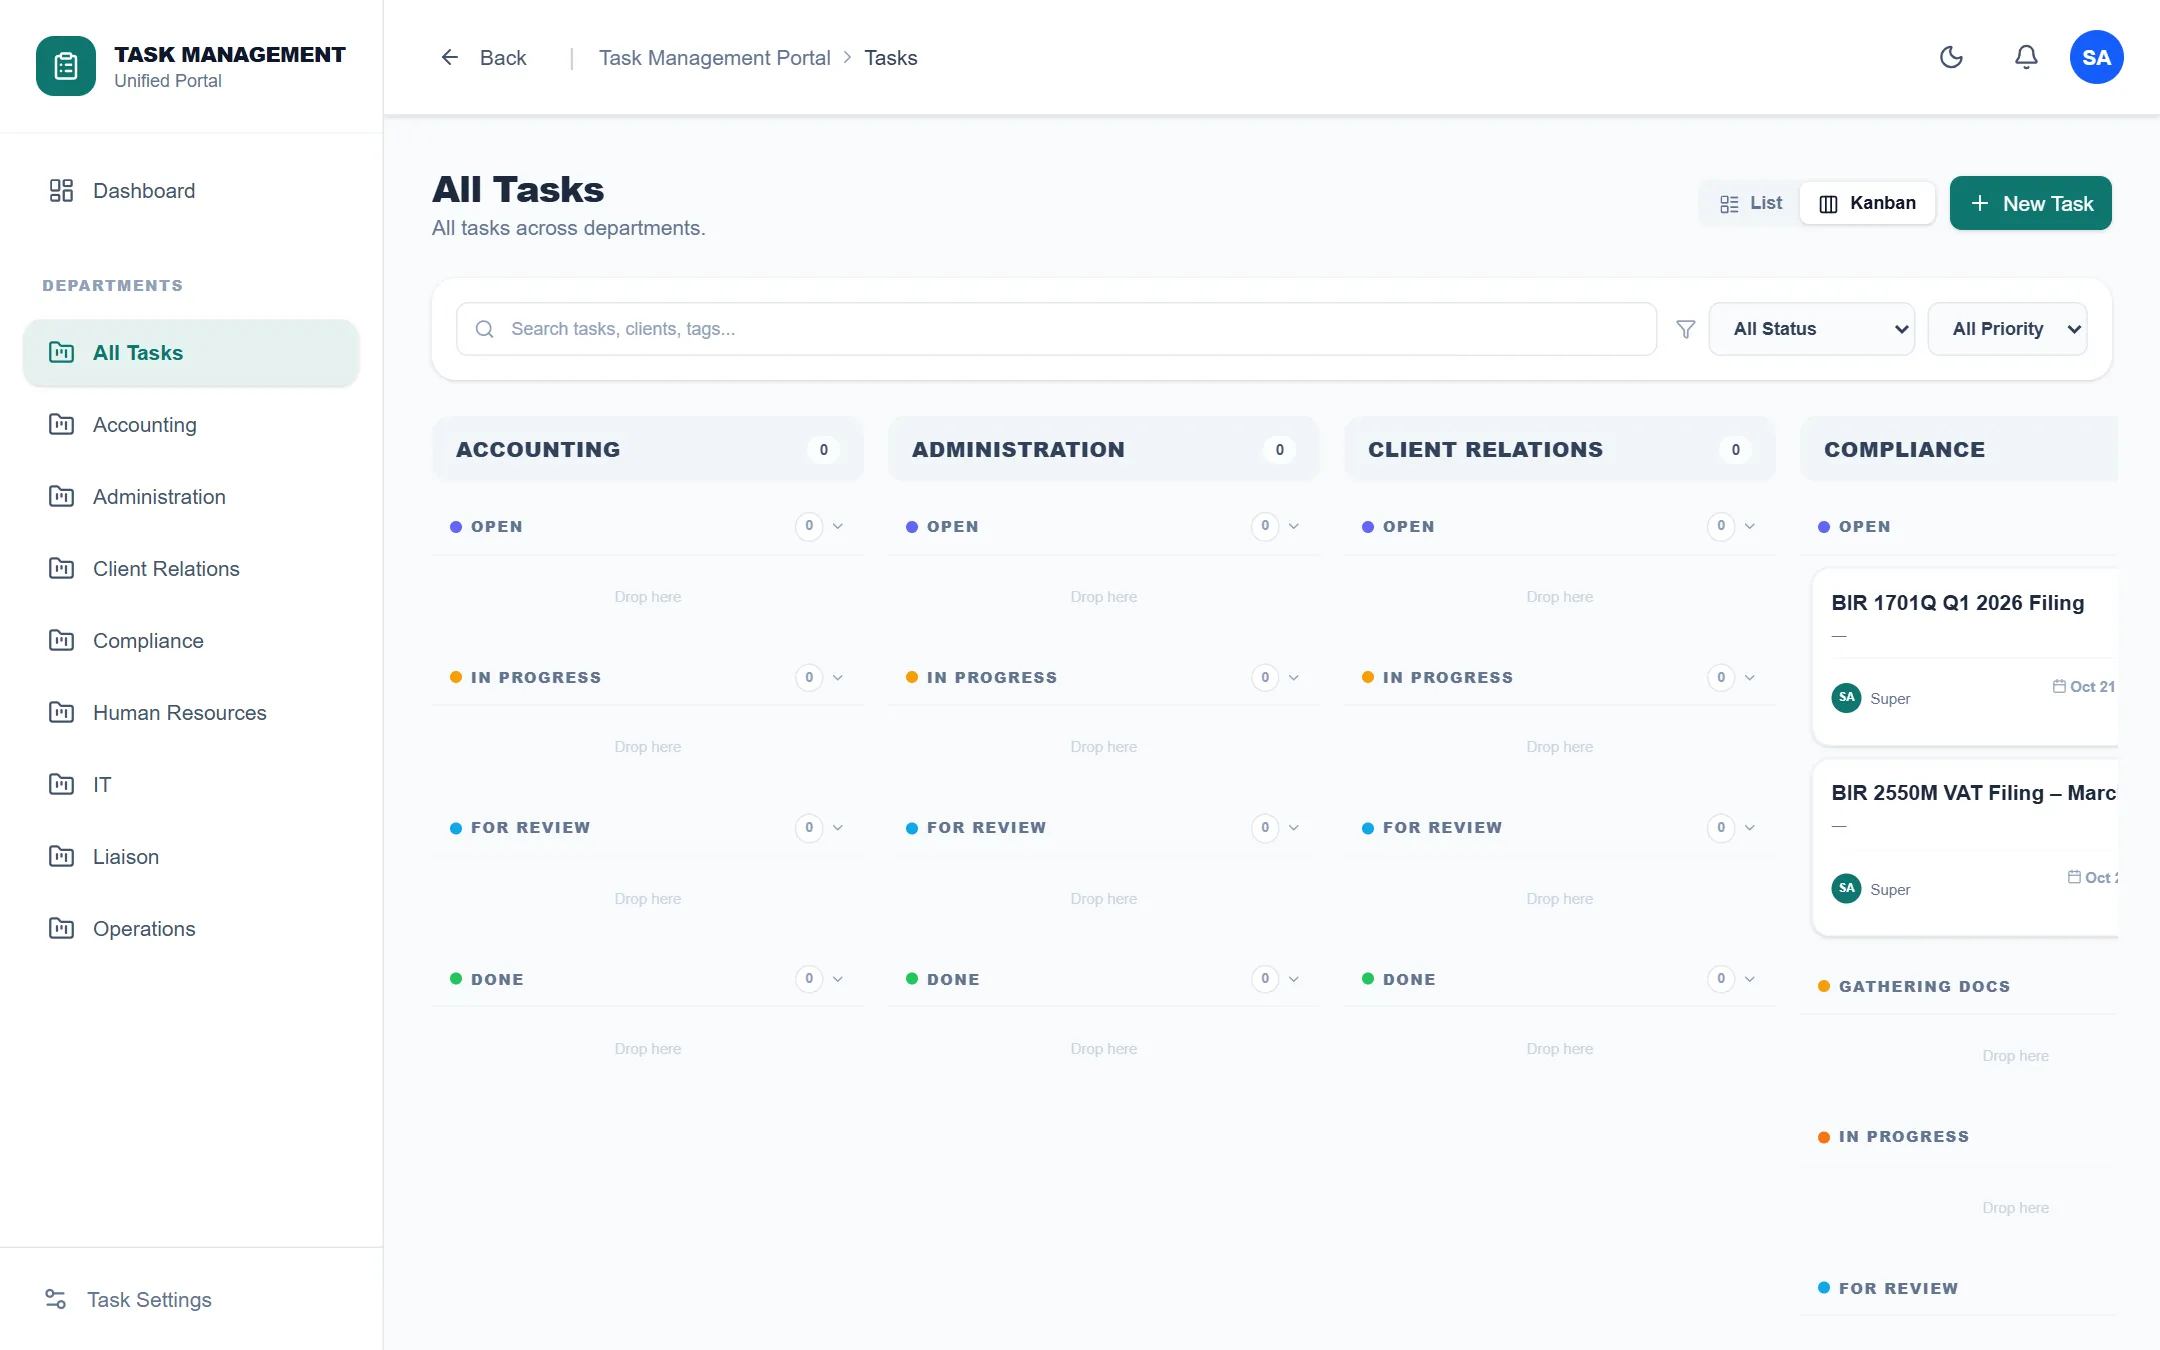
Task: Focus the search tasks input field
Action: (1056, 329)
